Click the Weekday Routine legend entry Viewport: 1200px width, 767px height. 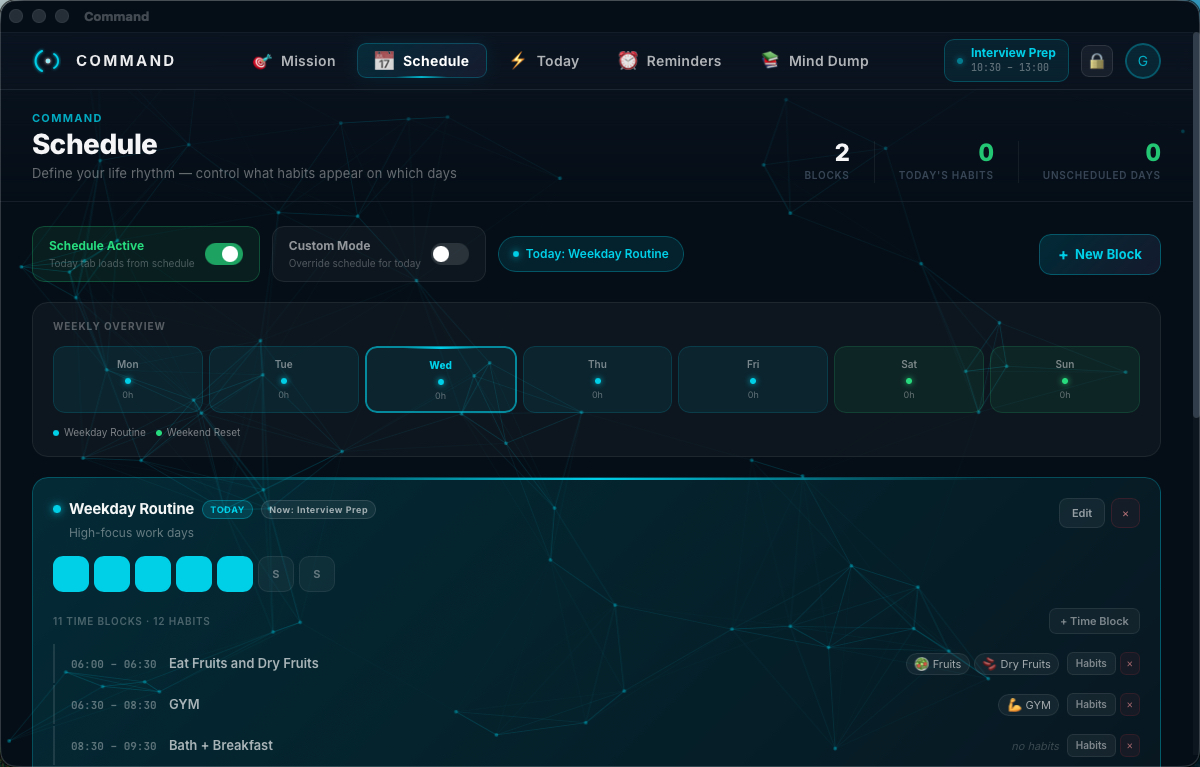tap(99, 433)
